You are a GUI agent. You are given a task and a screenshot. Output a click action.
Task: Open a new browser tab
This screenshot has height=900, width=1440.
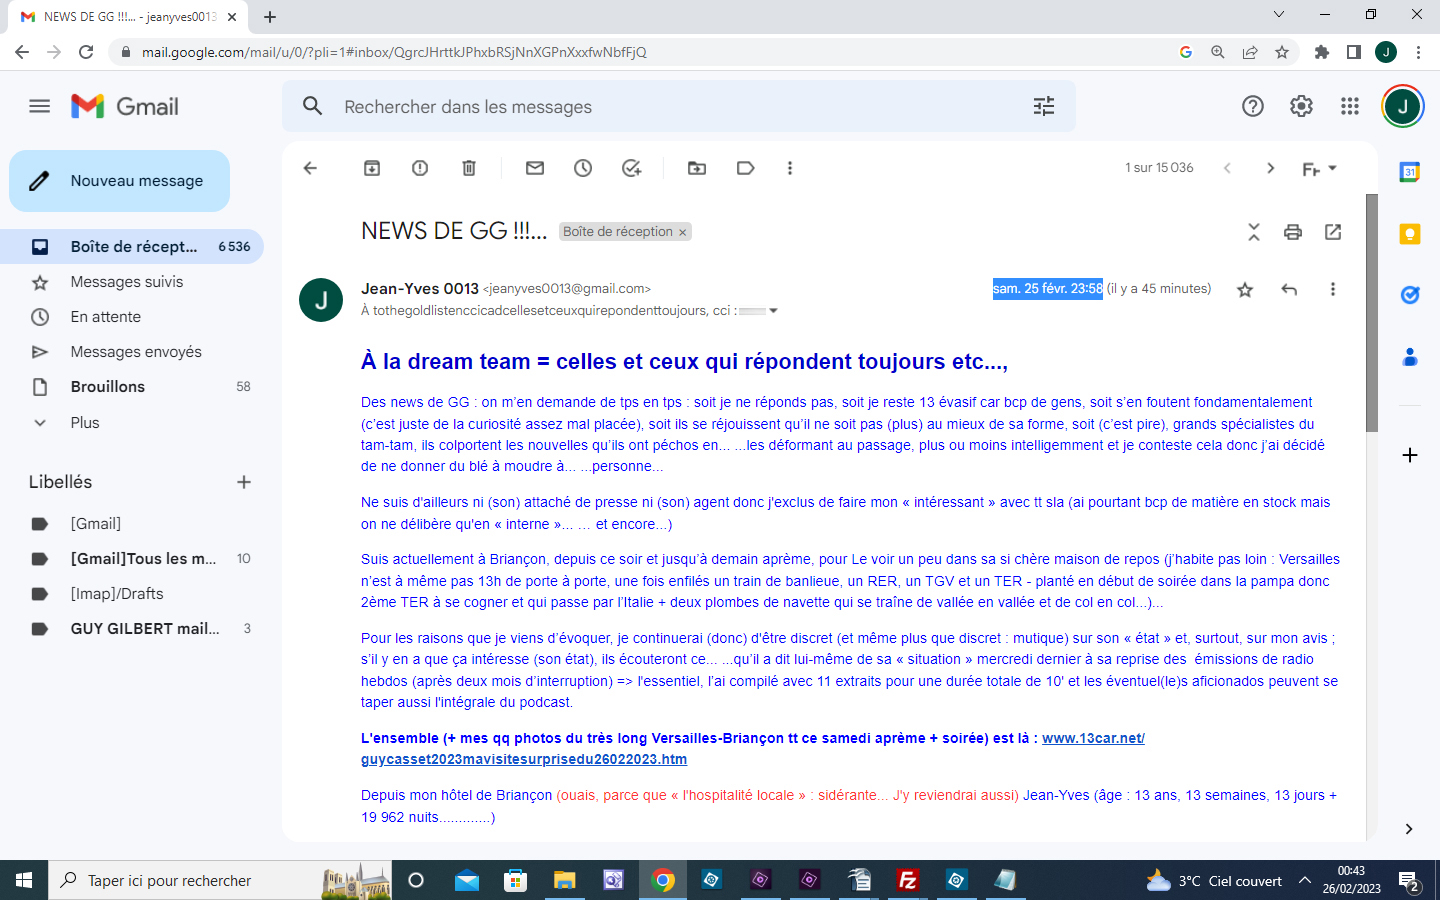pyautogui.click(x=270, y=16)
